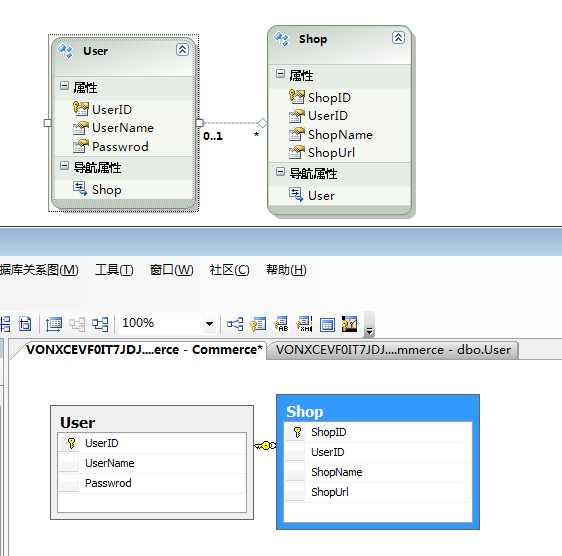Select the ShopName property in Shop entity
562x556 pixels.
tap(340, 134)
